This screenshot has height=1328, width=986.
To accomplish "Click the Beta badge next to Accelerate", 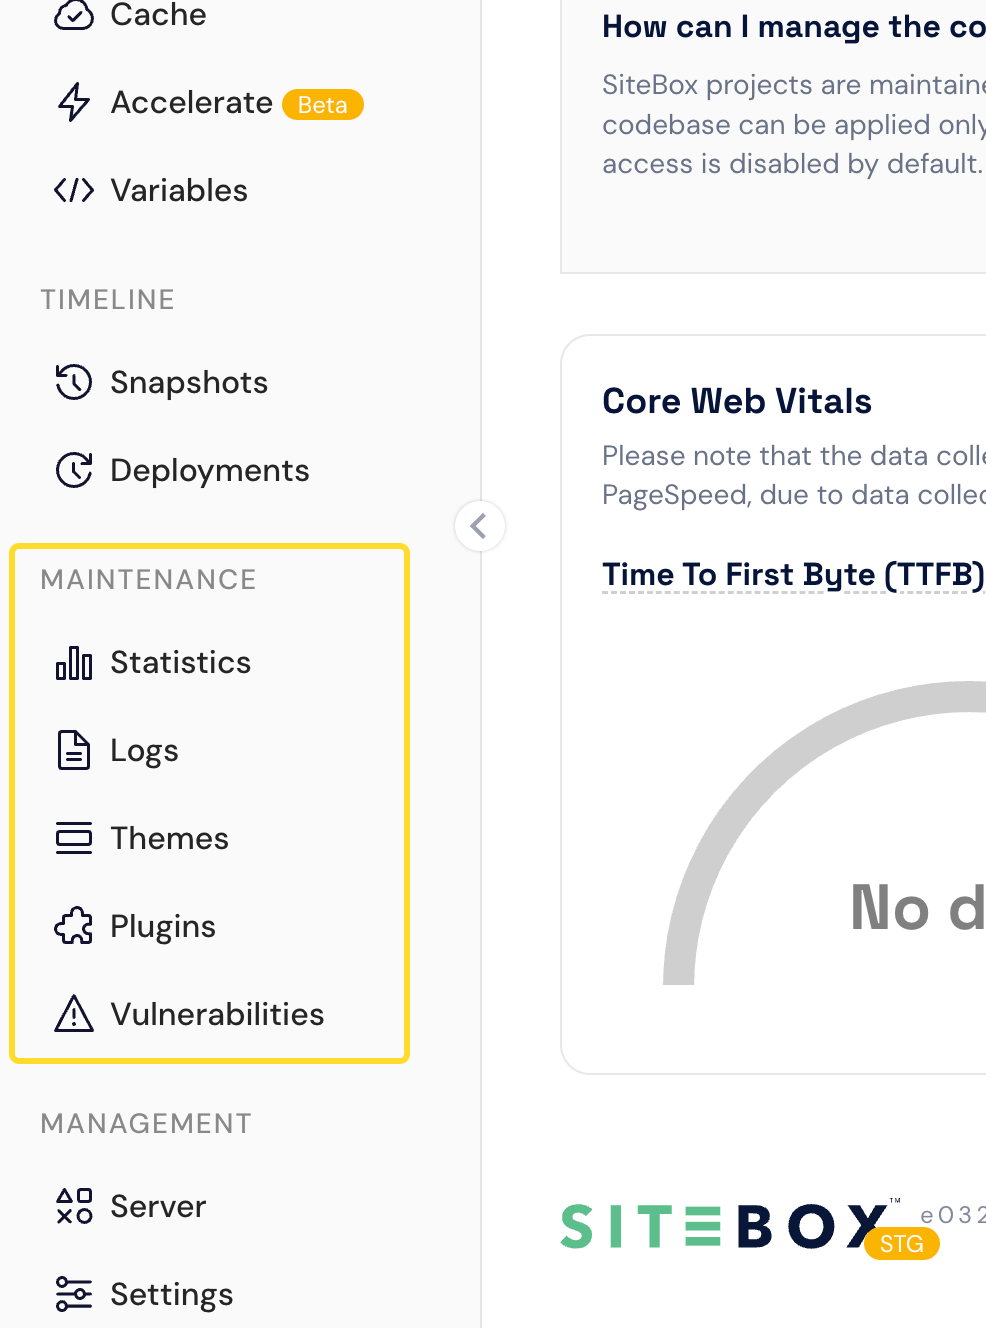I will coord(323,104).
